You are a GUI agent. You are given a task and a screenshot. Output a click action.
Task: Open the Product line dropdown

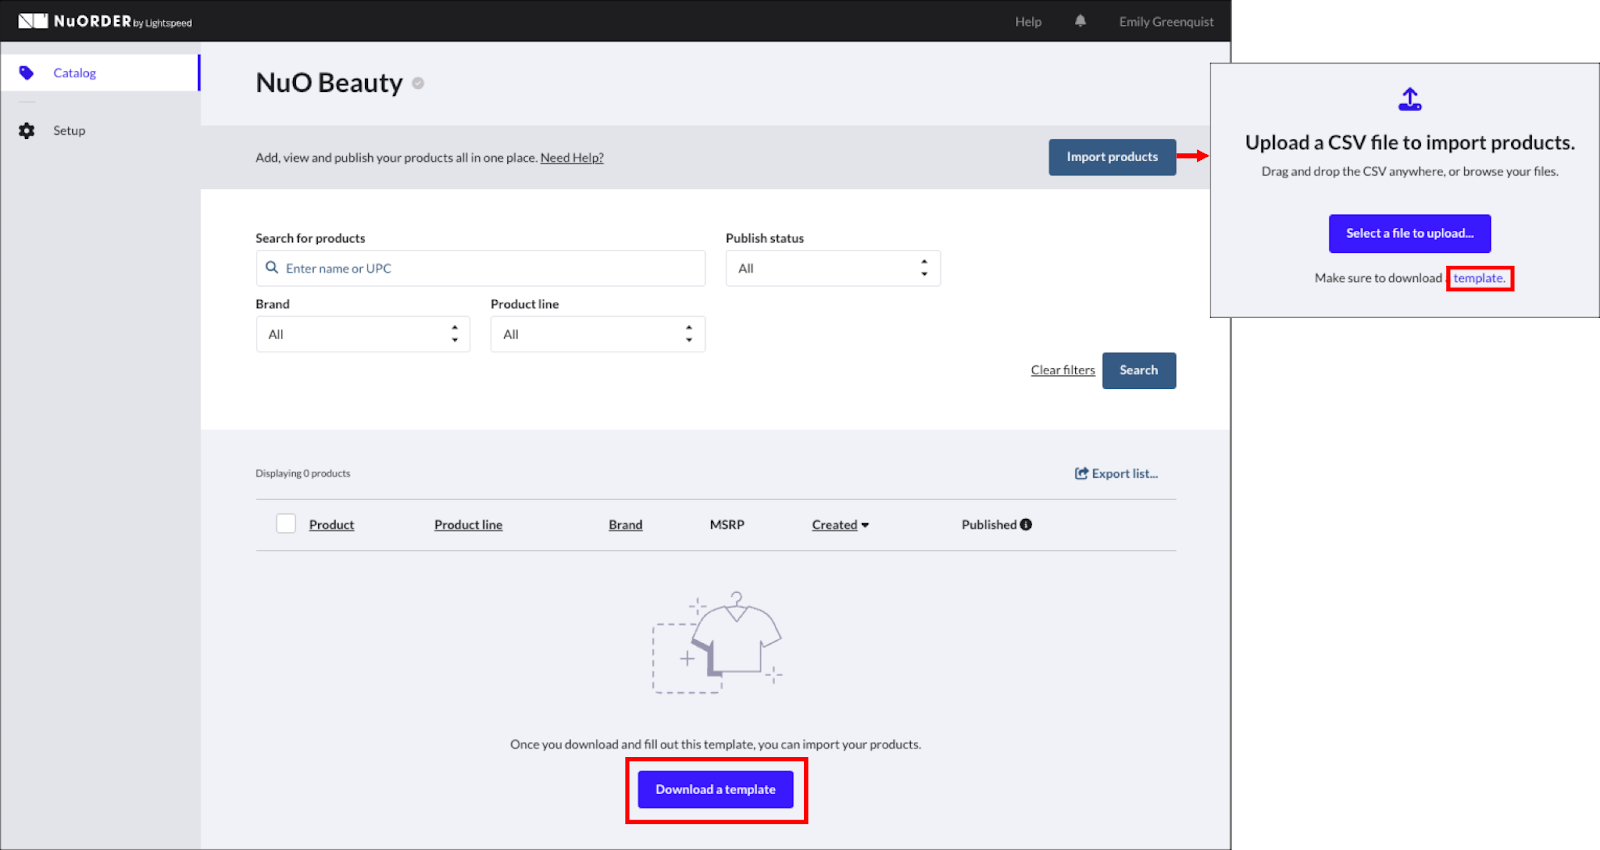(x=598, y=334)
